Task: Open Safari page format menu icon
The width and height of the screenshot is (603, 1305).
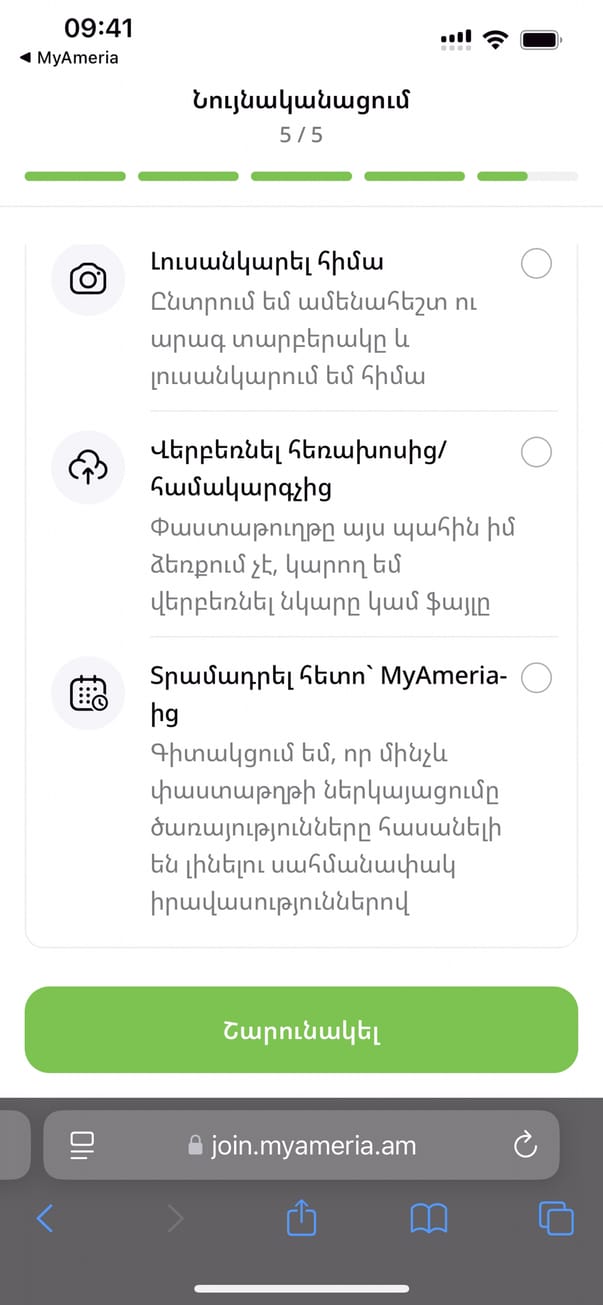Action: [81, 1145]
